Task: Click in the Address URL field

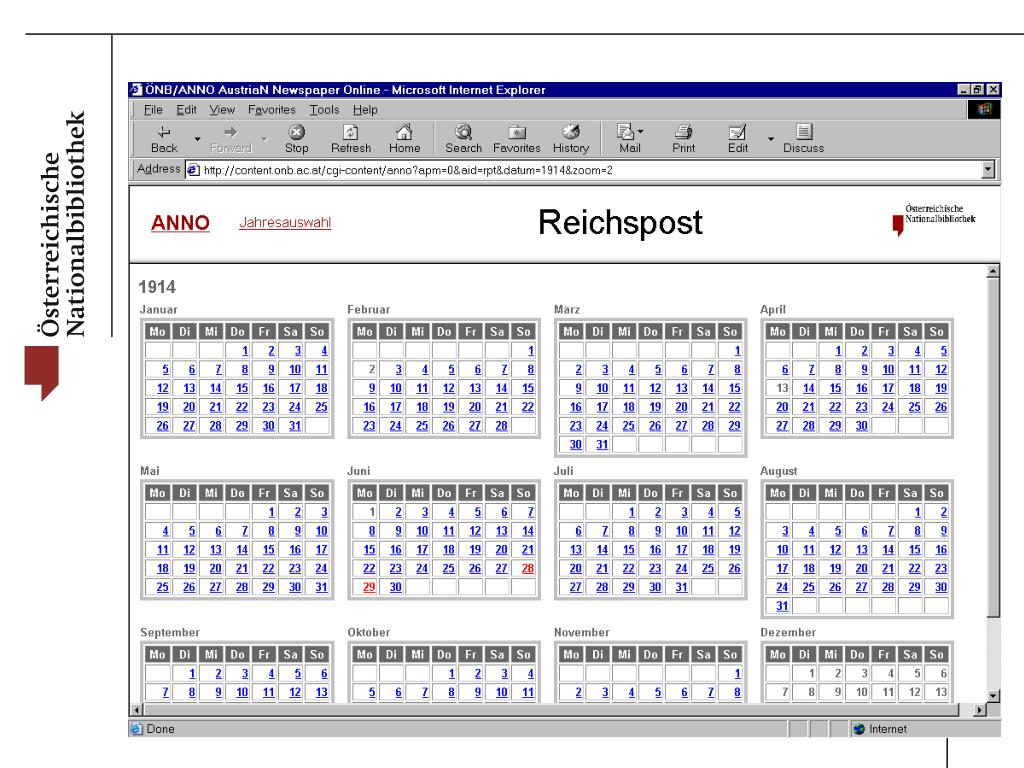Action: click(588, 170)
